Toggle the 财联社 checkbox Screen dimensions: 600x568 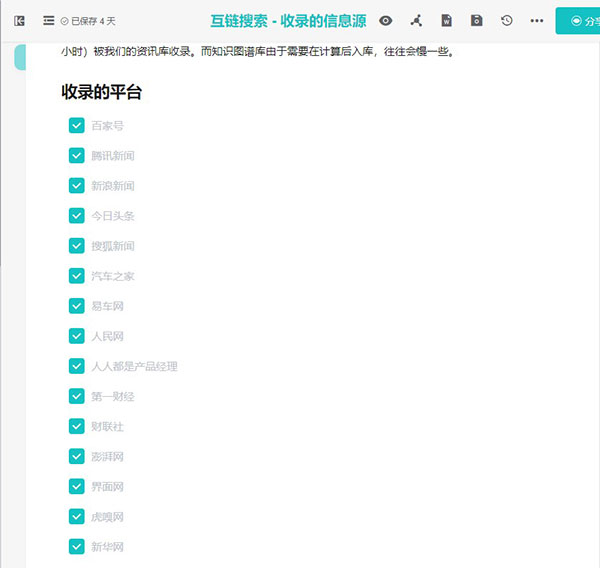click(x=76, y=426)
